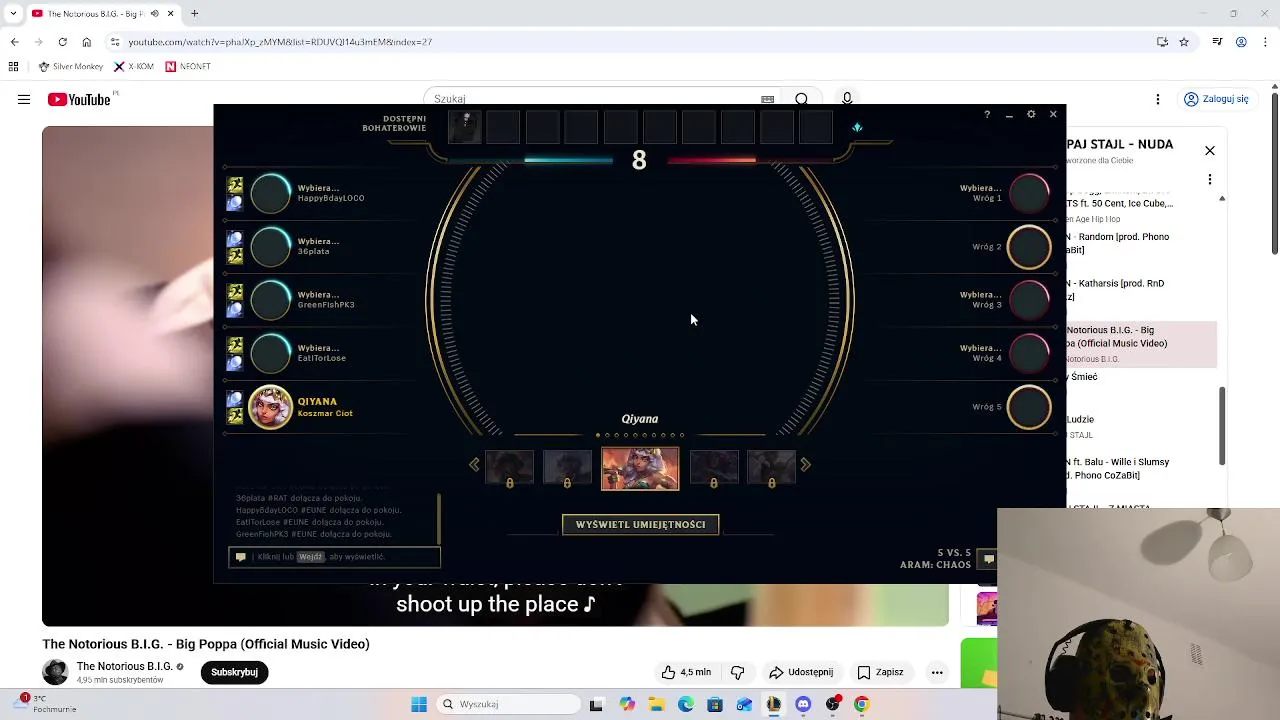Click the YouTube search magnifier button
Screen dimensions: 1280x720
802,99
